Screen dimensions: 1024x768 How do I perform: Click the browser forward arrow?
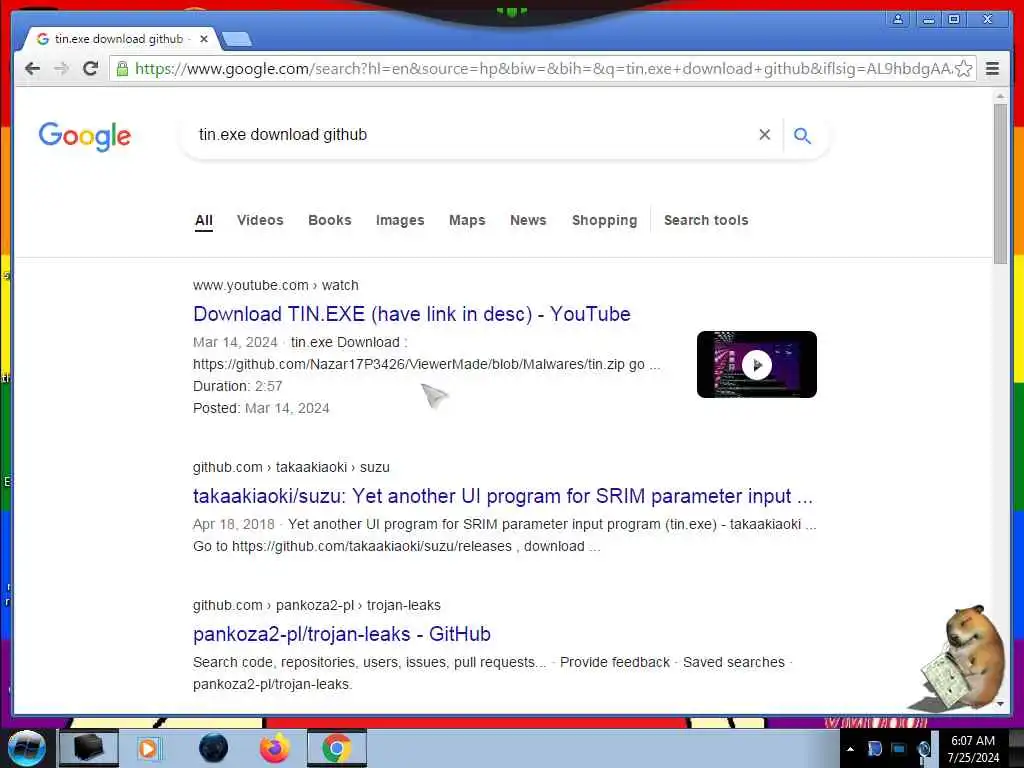tap(61, 69)
